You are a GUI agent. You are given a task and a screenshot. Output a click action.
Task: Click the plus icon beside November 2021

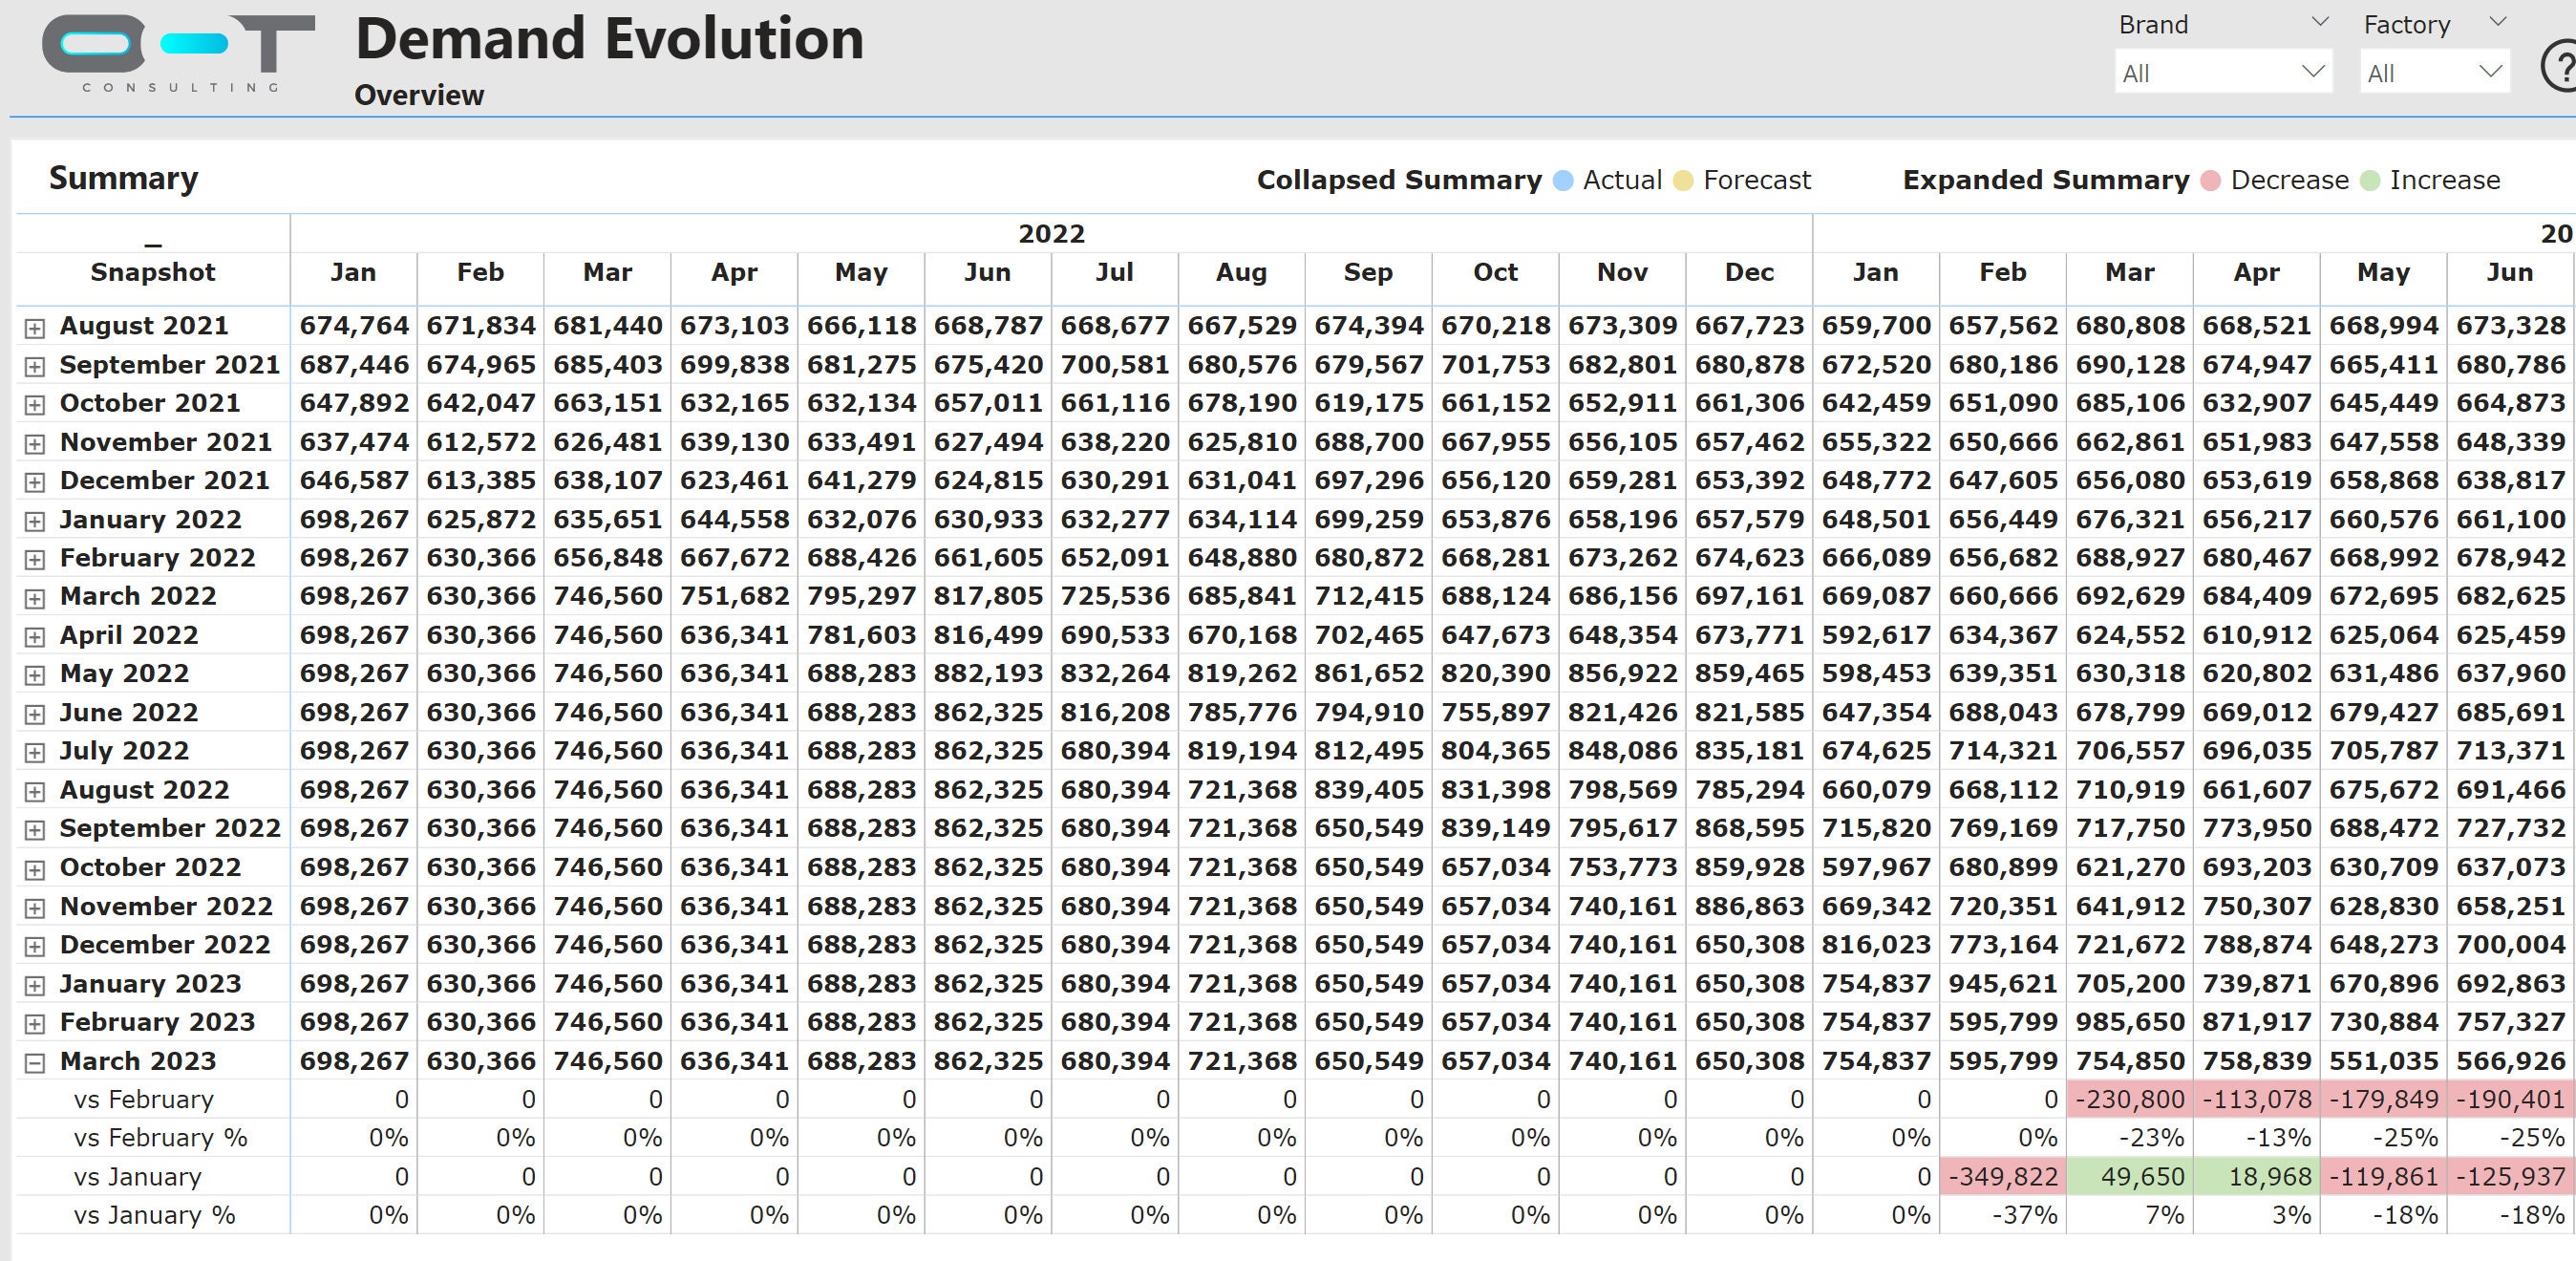tap(36, 441)
